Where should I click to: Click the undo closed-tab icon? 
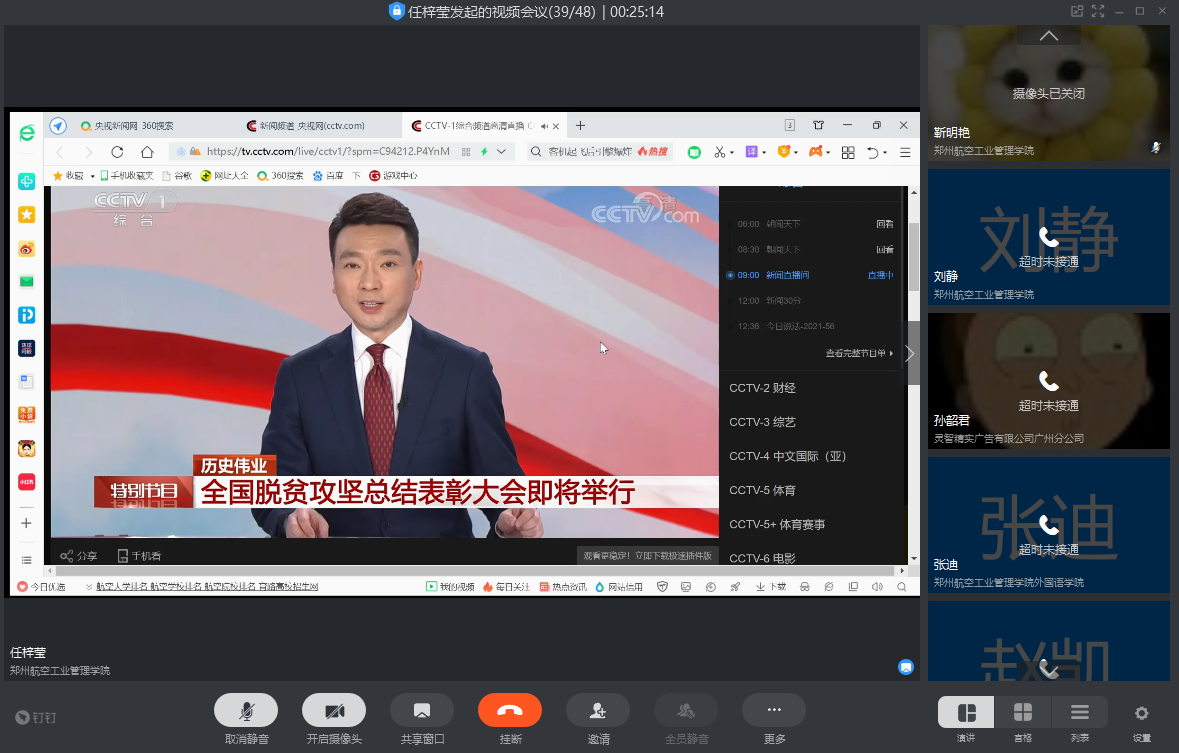[872, 152]
